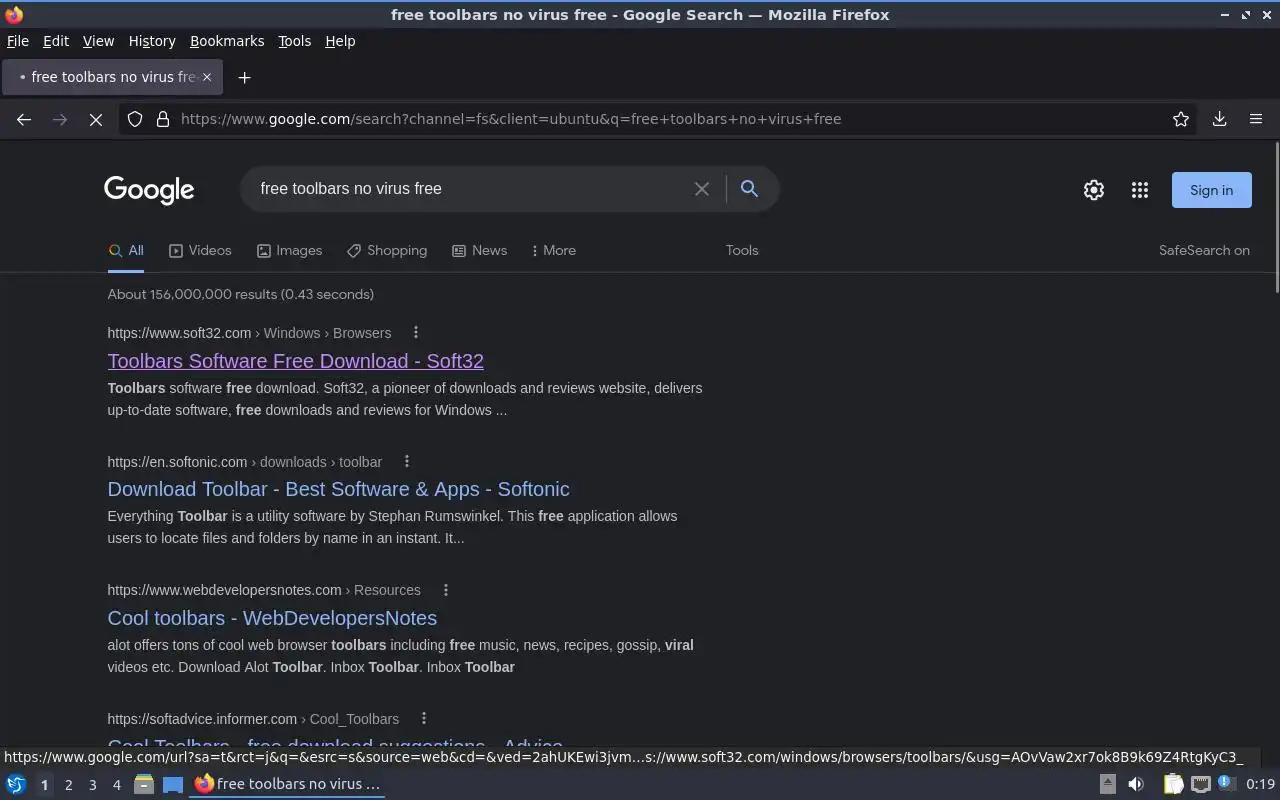Show the desktop from taskbar

pos(173,784)
